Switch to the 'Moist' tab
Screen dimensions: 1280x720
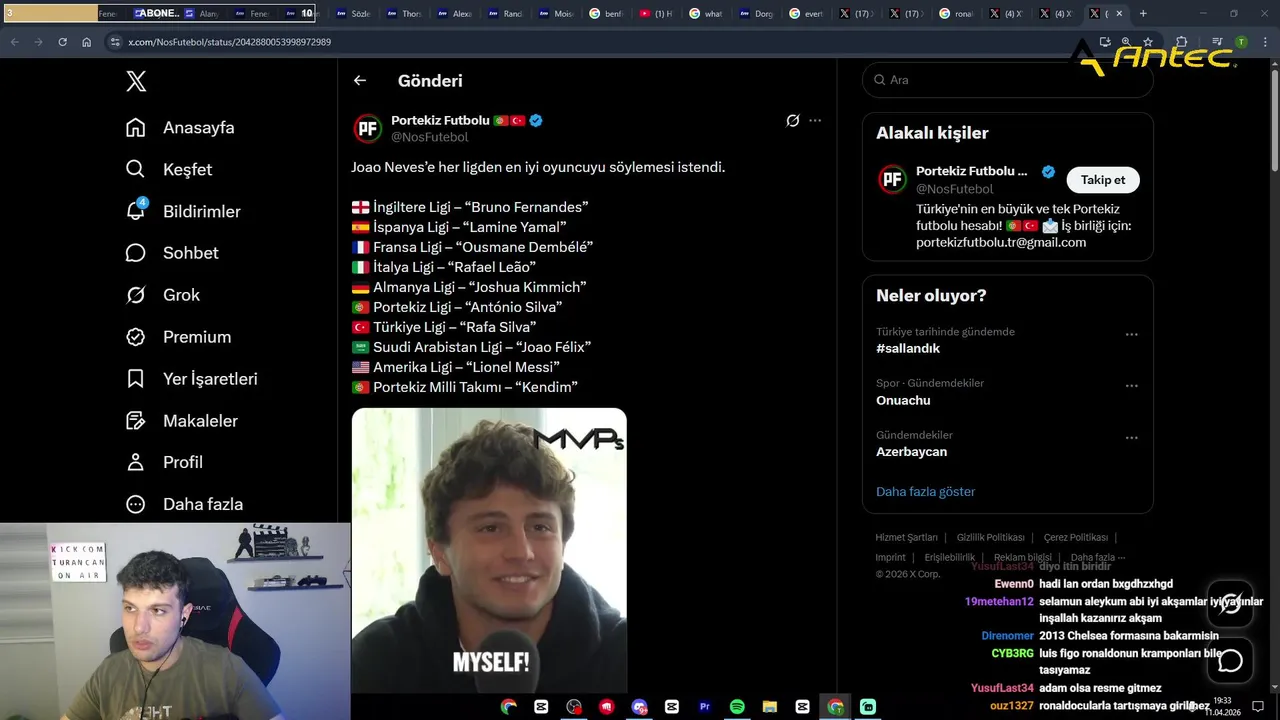pos(555,14)
